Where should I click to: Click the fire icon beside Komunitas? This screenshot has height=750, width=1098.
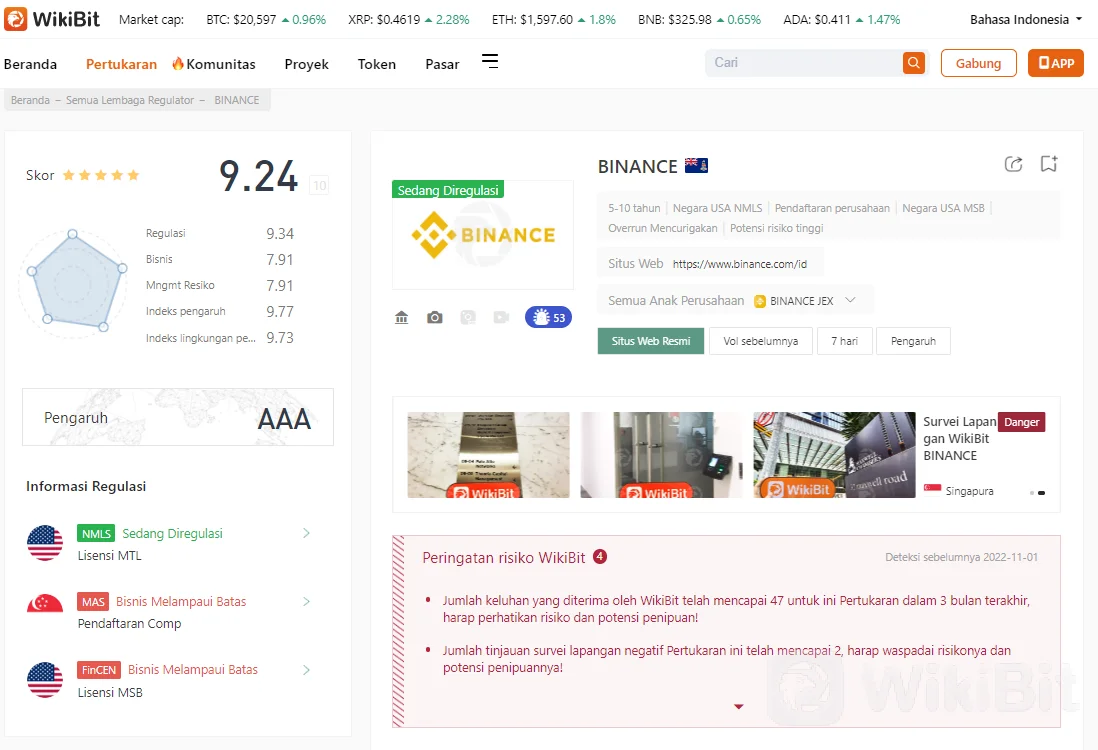point(178,64)
